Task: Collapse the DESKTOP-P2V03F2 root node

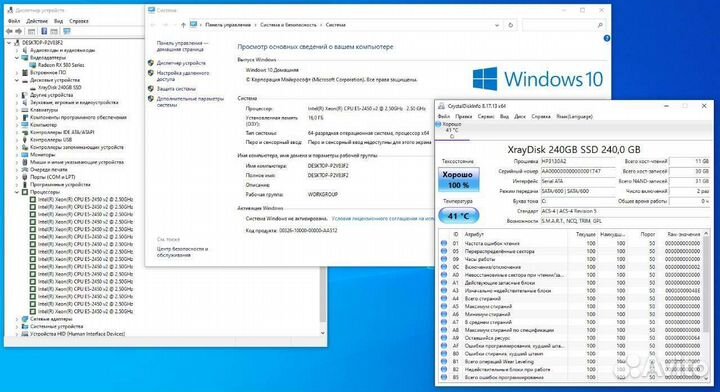Action: [x=9, y=43]
